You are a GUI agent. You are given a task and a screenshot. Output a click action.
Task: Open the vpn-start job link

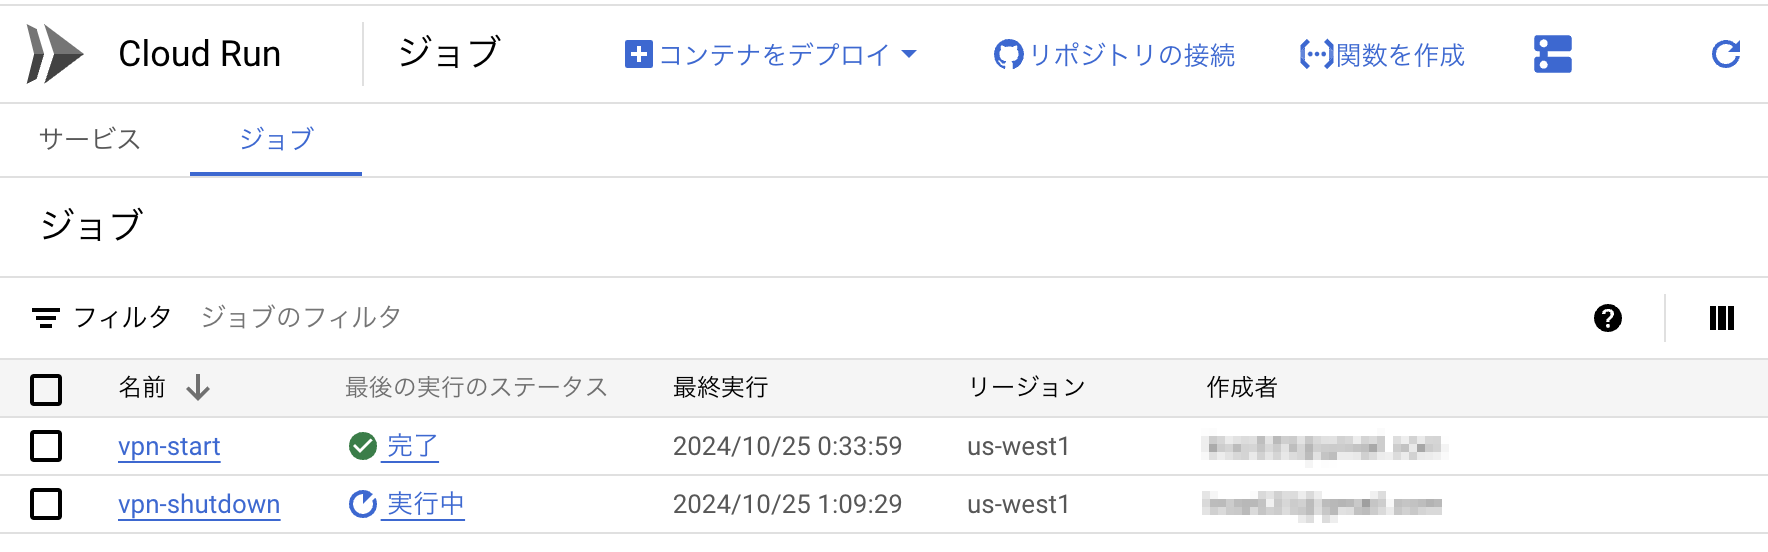pyautogui.click(x=169, y=446)
